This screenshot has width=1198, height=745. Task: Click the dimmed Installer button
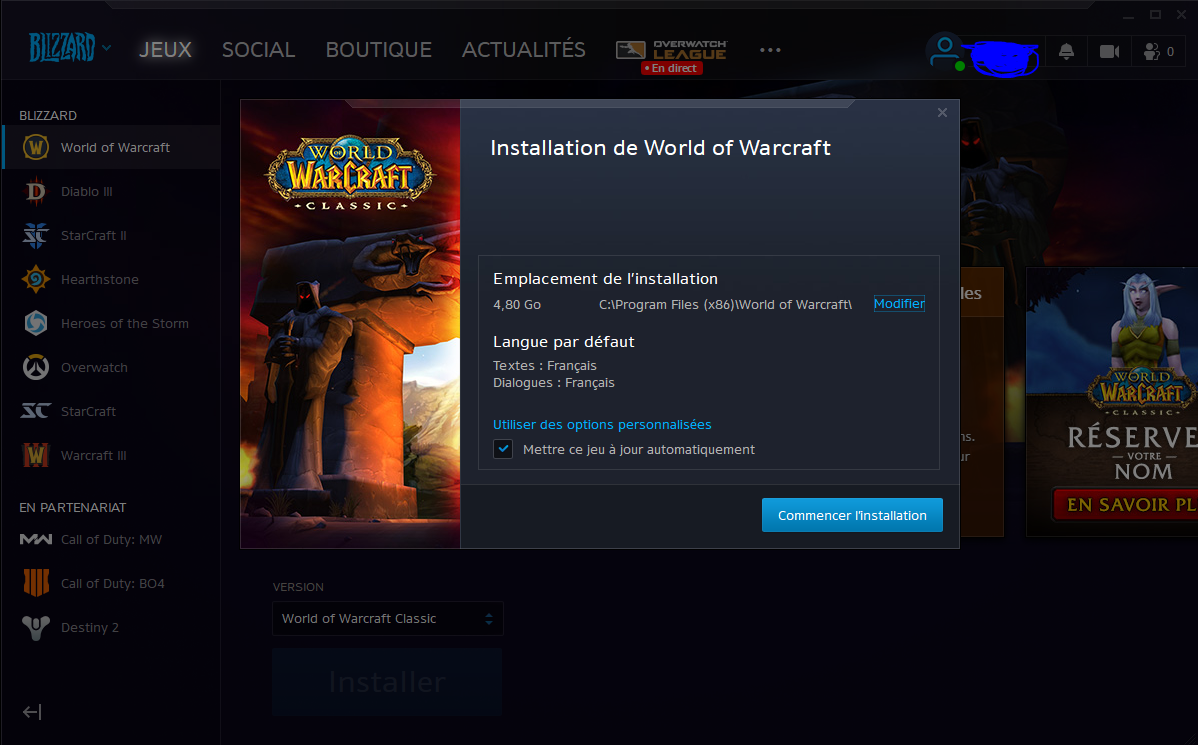pos(387,682)
